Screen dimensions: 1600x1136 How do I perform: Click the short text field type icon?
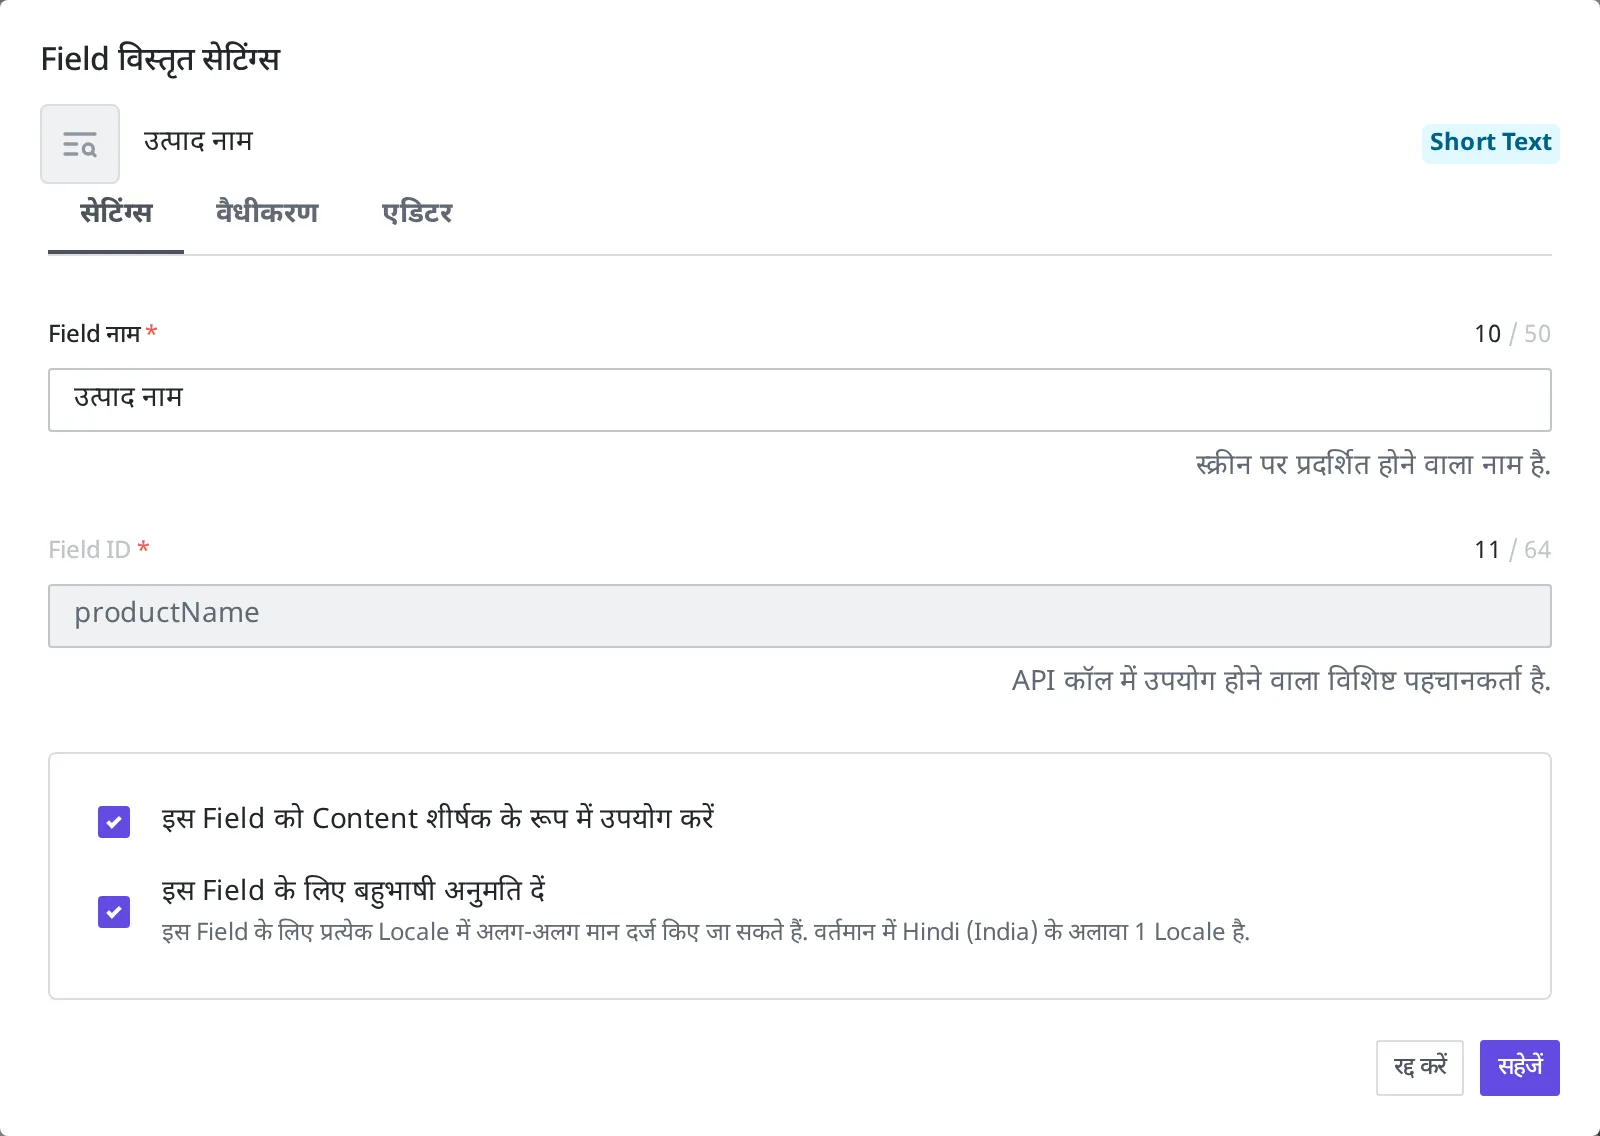pos(80,144)
